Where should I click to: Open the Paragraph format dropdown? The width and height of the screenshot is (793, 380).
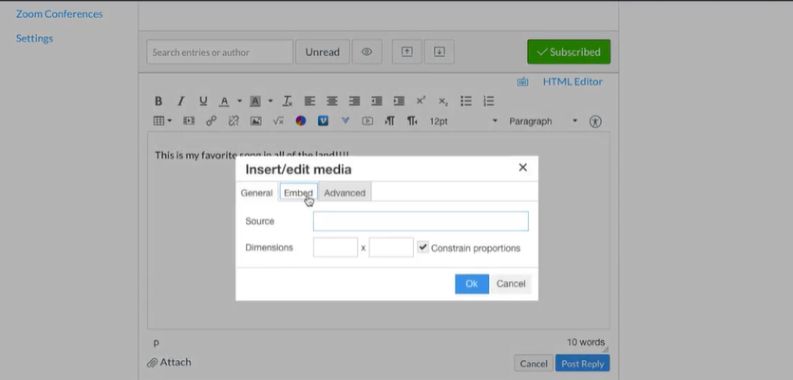pyautogui.click(x=543, y=121)
